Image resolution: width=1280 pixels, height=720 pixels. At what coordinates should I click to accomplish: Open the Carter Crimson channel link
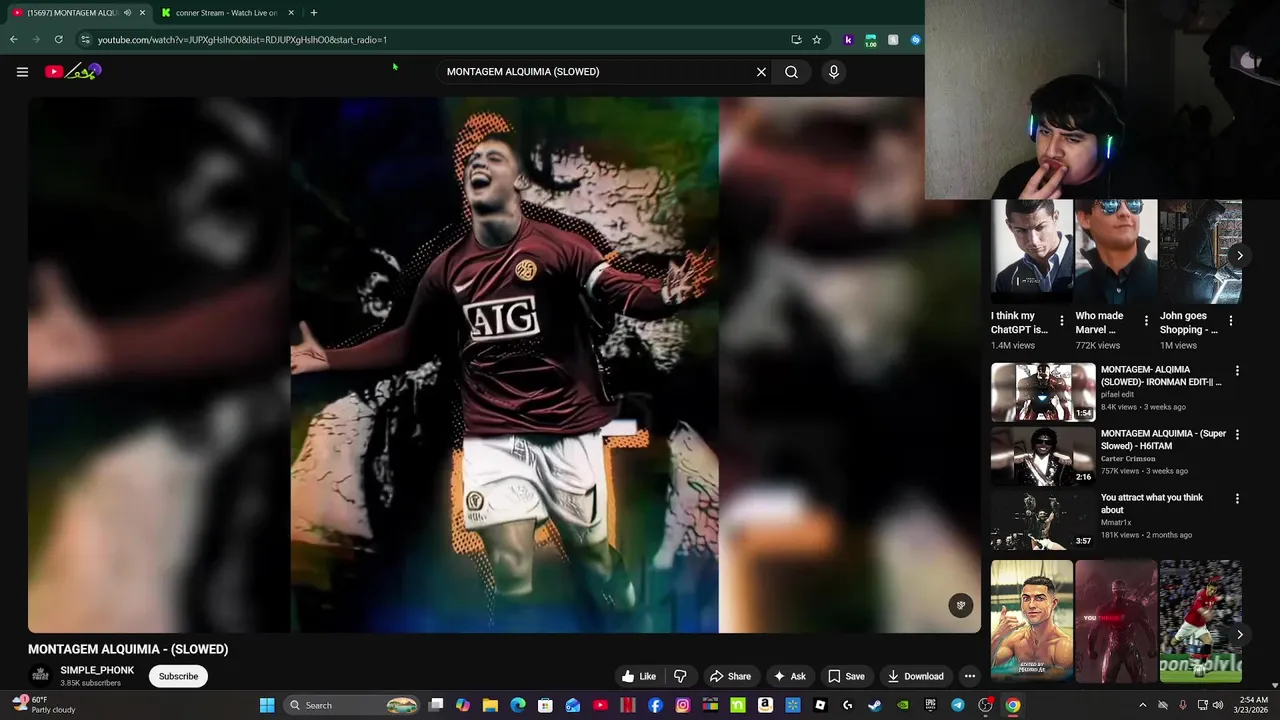1128,459
